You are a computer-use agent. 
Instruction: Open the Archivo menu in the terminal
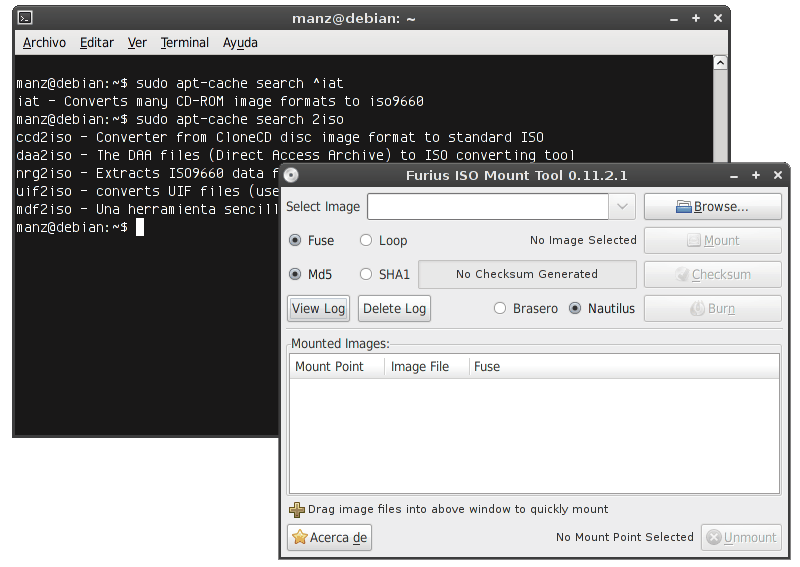coord(44,43)
